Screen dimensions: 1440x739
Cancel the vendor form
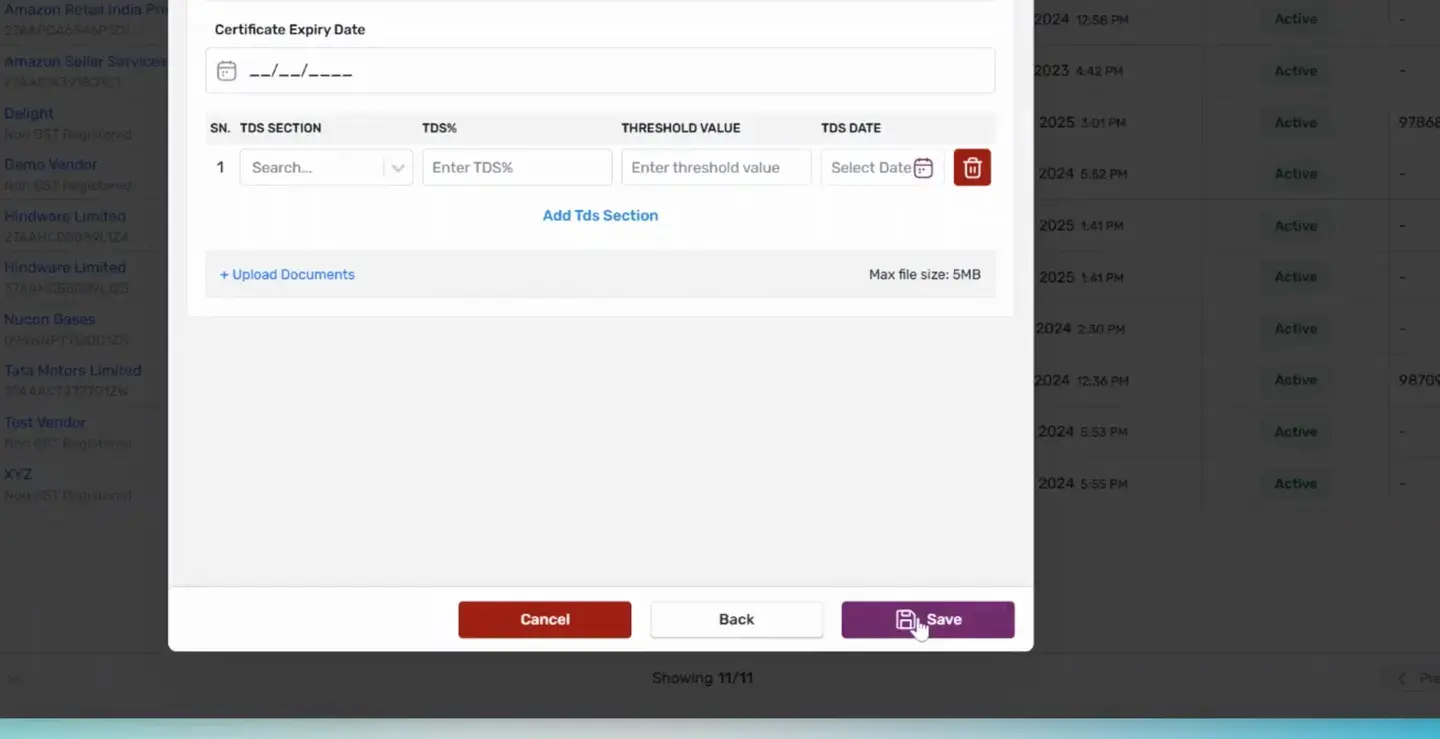click(545, 620)
